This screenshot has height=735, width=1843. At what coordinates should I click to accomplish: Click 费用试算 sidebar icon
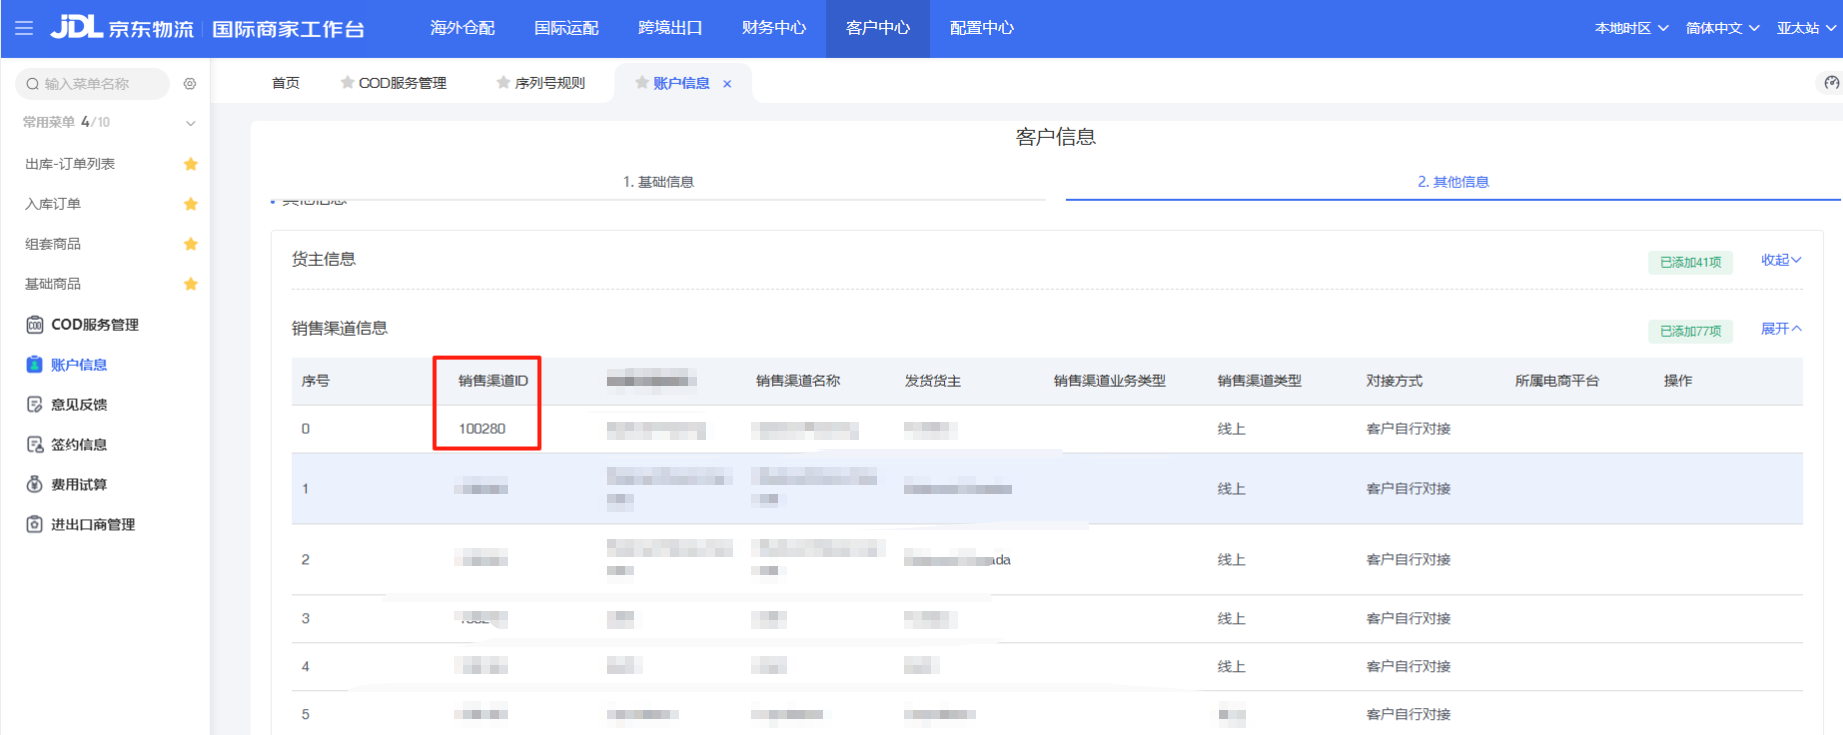coord(35,485)
